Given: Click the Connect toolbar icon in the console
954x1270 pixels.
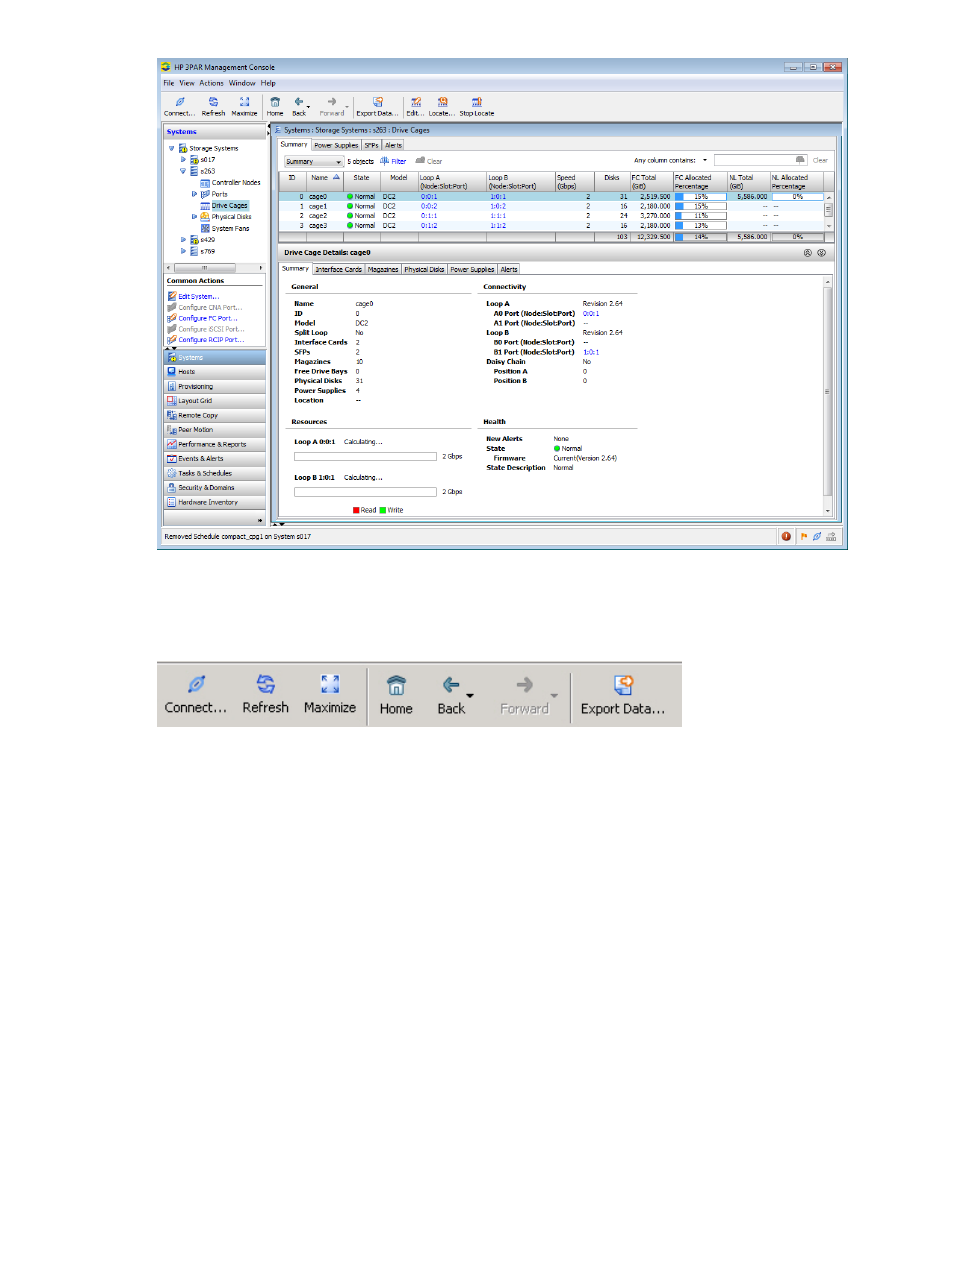Looking at the screenshot, I should 180,102.
